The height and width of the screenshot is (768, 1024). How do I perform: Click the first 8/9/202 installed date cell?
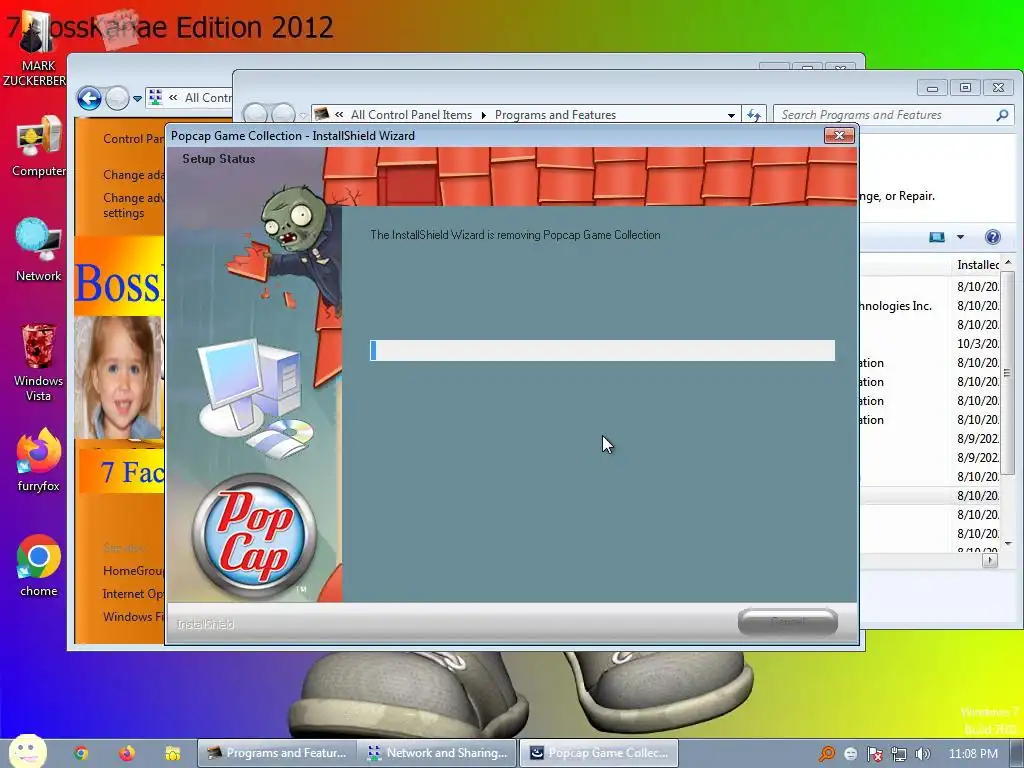[x=978, y=438]
